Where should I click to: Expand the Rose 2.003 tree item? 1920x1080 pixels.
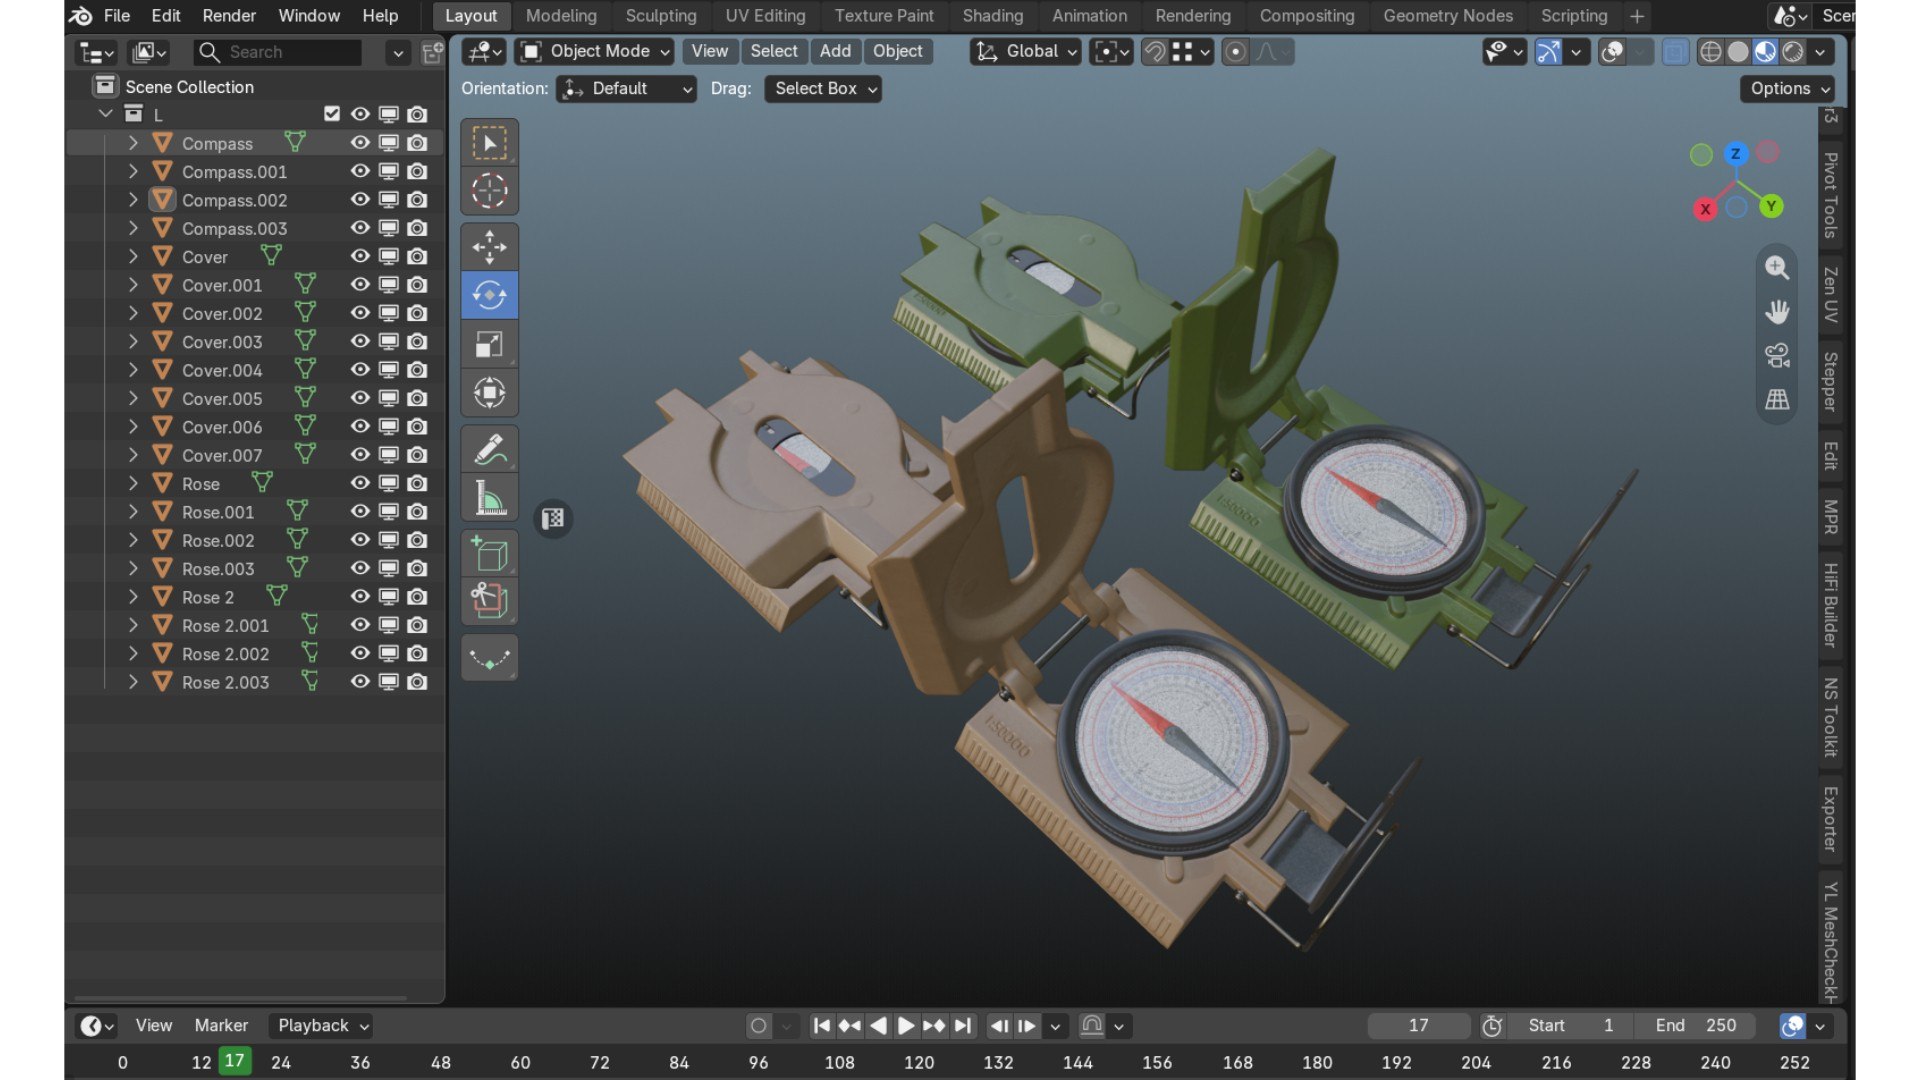(x=133, y=682)
